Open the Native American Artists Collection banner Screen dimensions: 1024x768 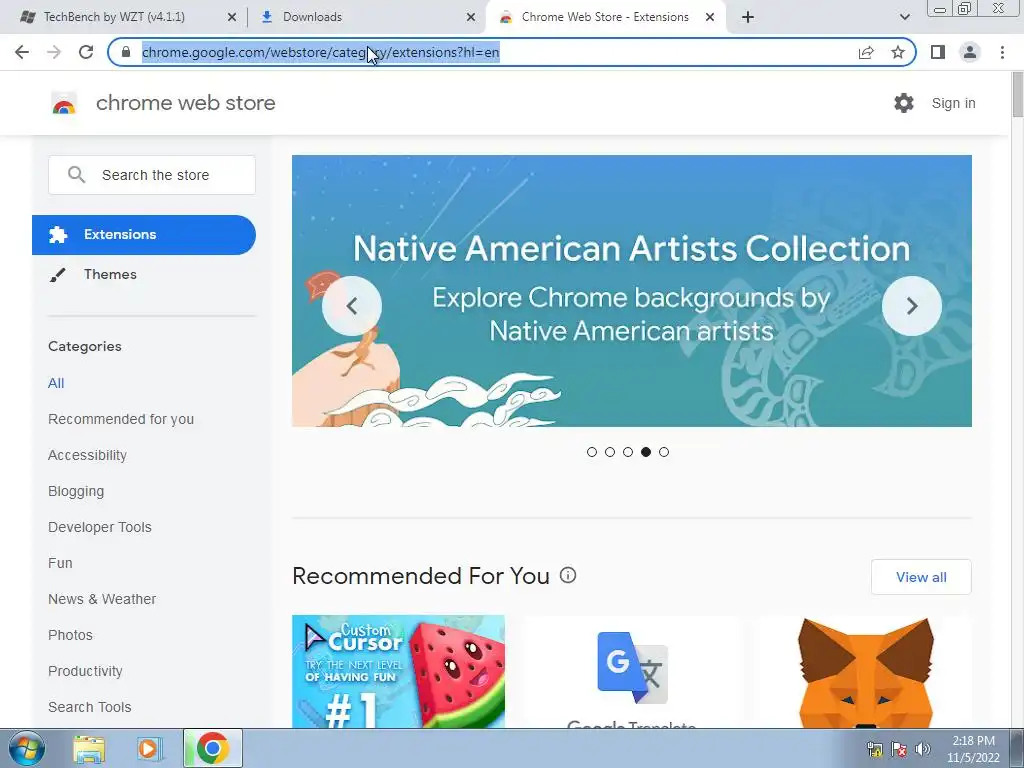point(632,291)
